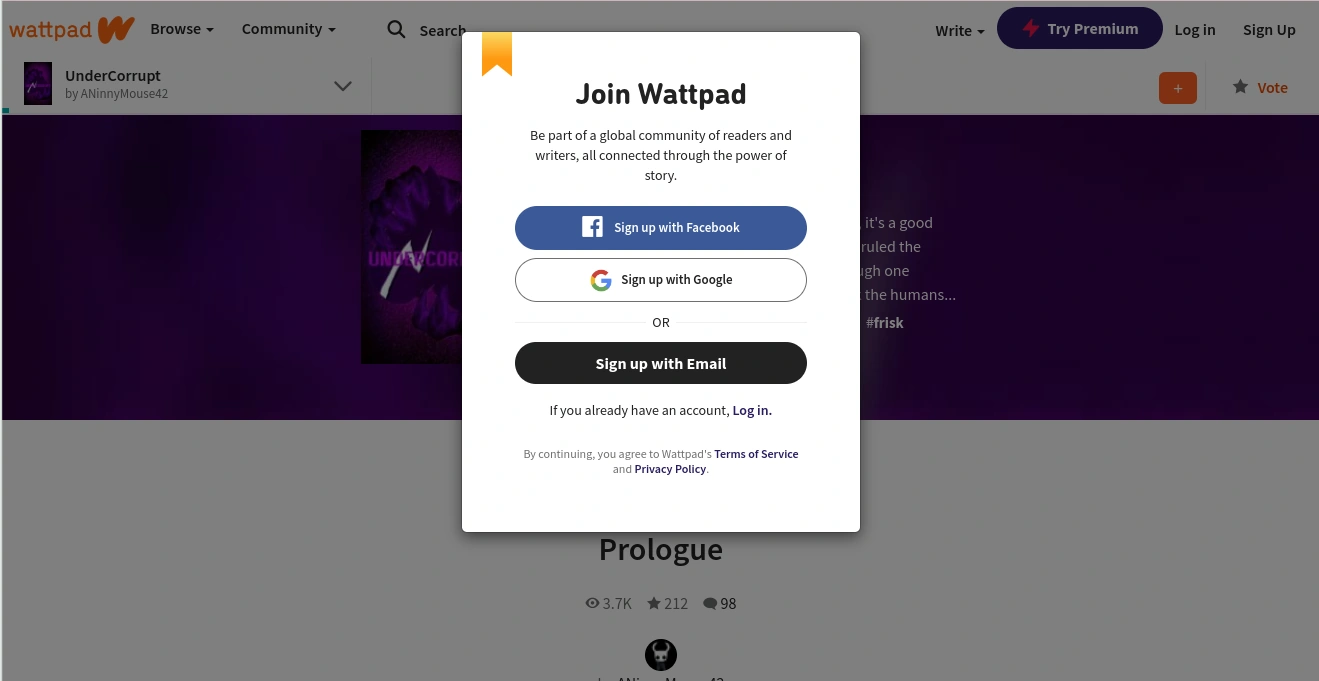Click Log in in the top navigation
Viewport: 1319px width, 681px height.
pos(1195,29)
